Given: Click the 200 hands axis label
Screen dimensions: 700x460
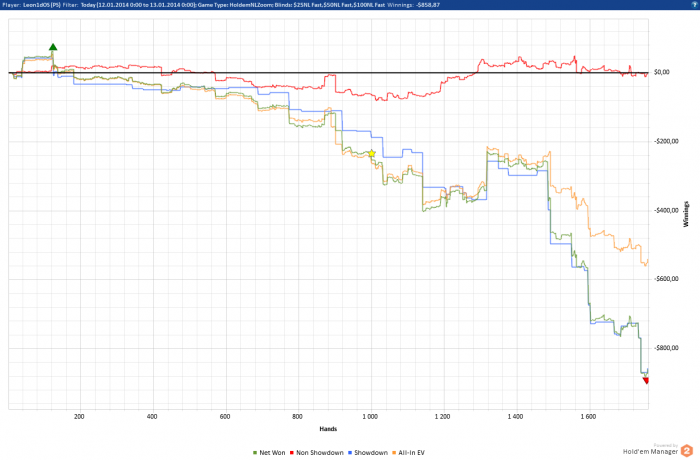Looking at the screenshot, I should click(79, 416).
